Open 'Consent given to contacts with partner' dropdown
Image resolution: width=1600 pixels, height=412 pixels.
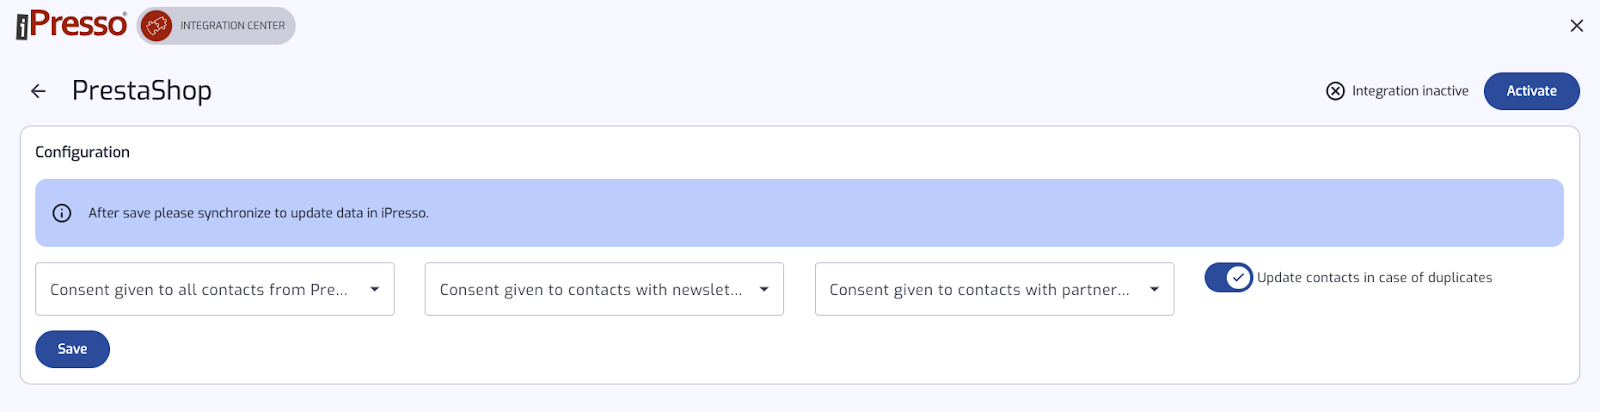click(980, 289)
